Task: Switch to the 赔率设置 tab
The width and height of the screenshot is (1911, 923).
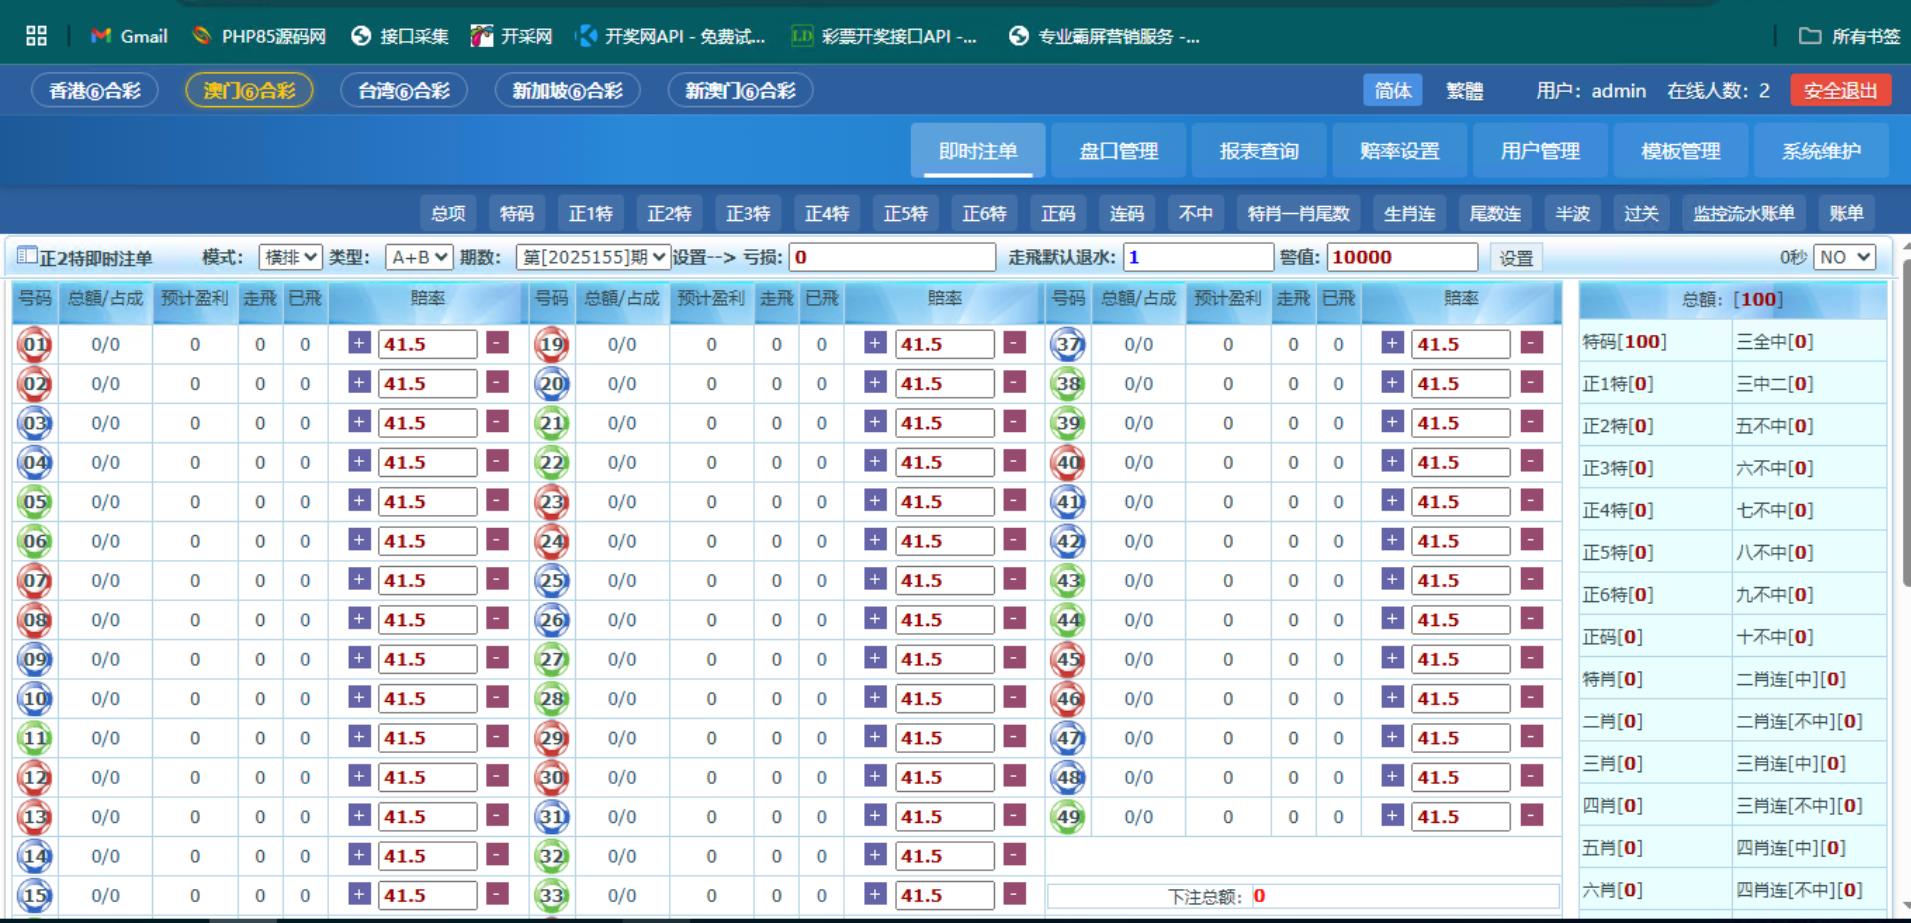Action: coord(1399,151)
